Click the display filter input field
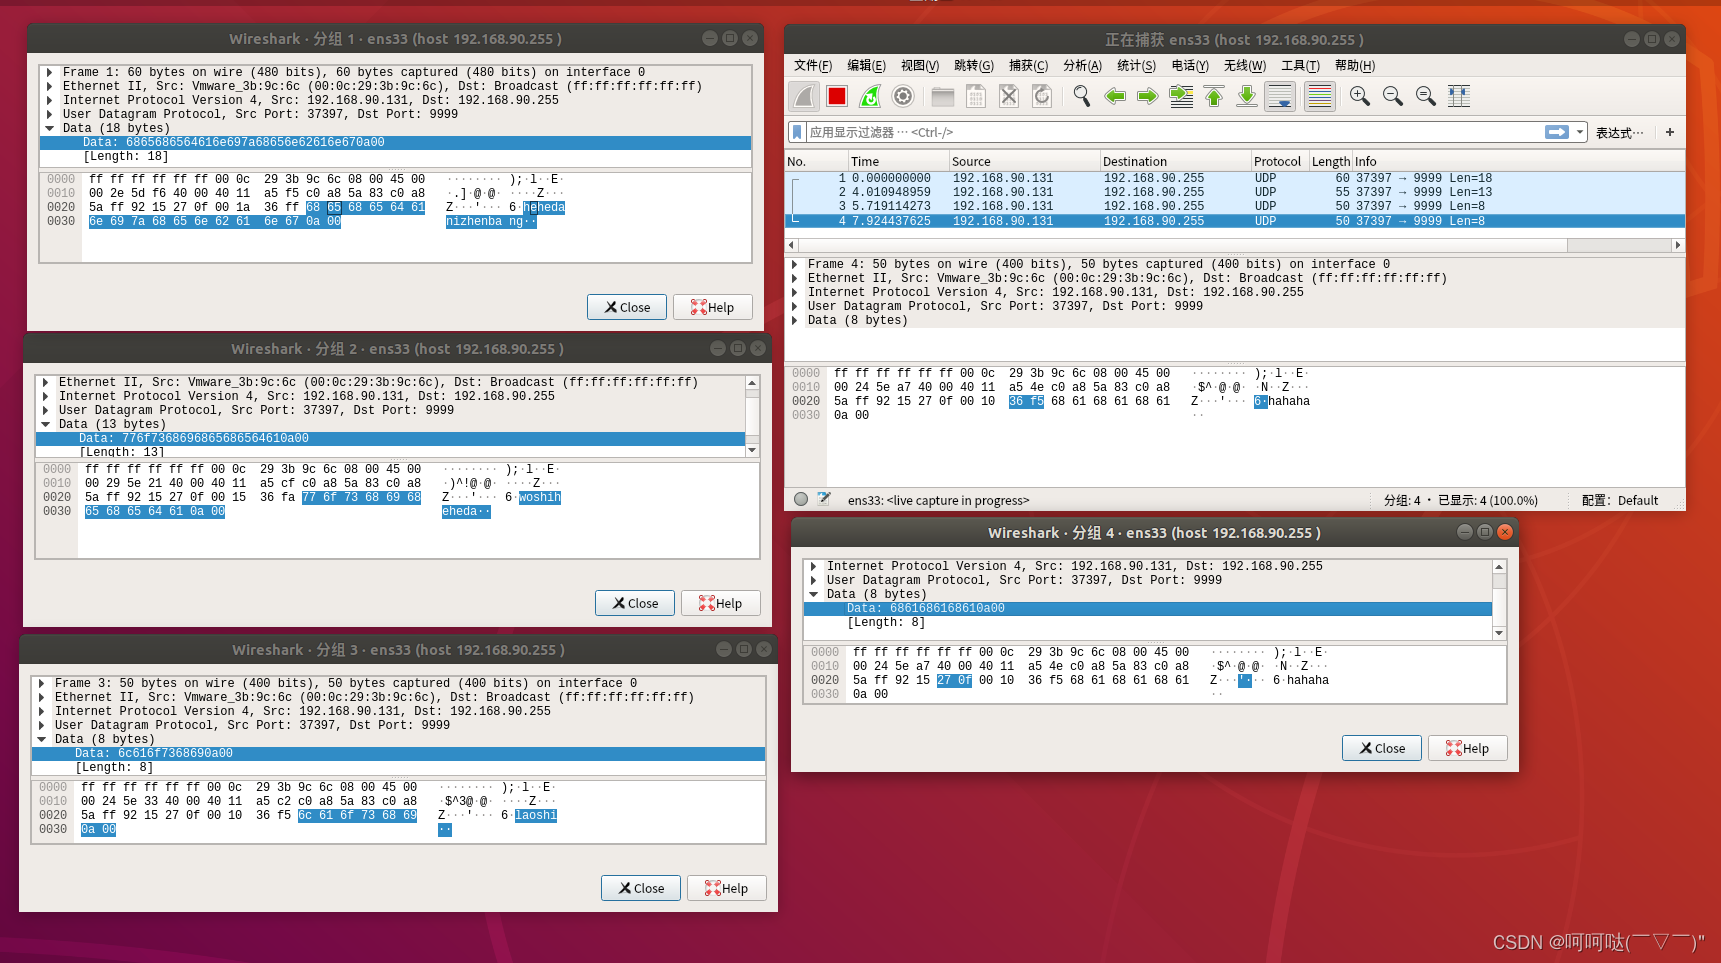Screen dimensions: 1721x963 1175,132
